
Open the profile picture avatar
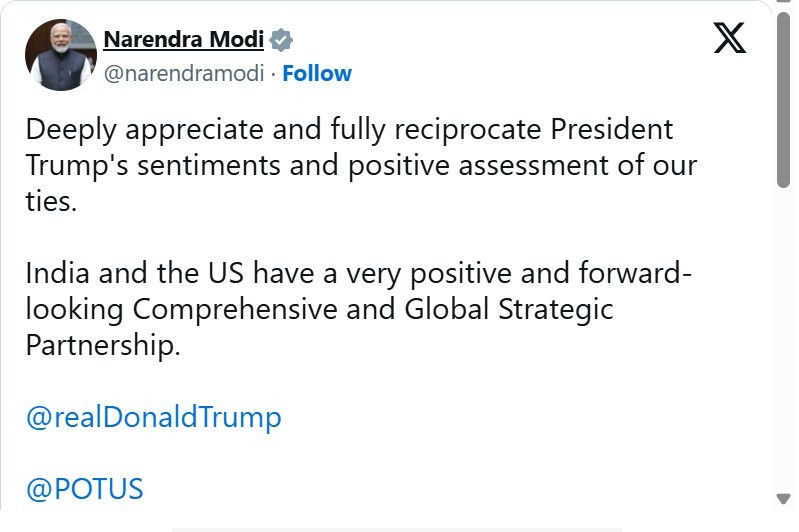point(61,56)
